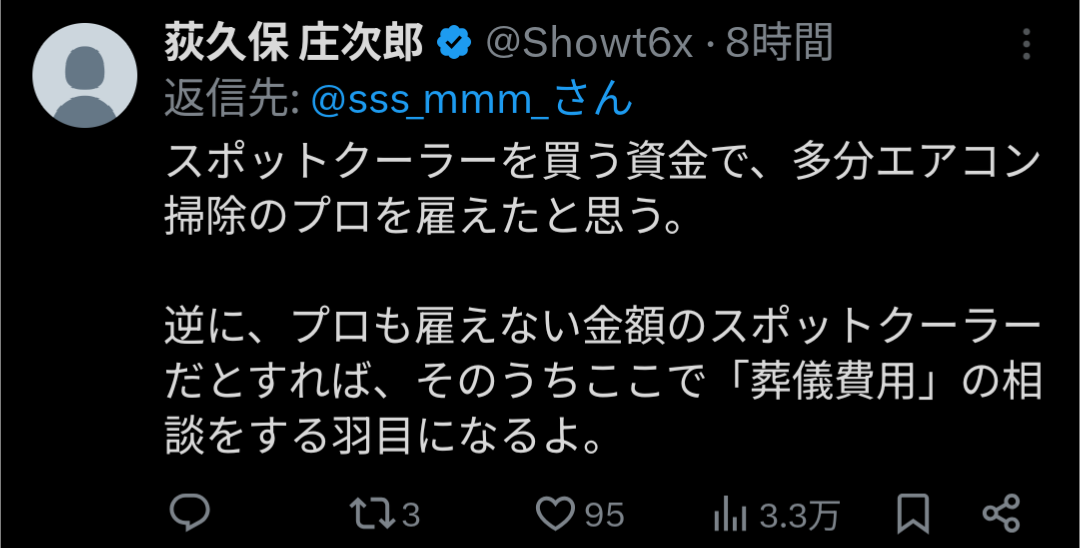
Task: Open the 8時間 timestamp link
Action: click(x=779, y=43)
